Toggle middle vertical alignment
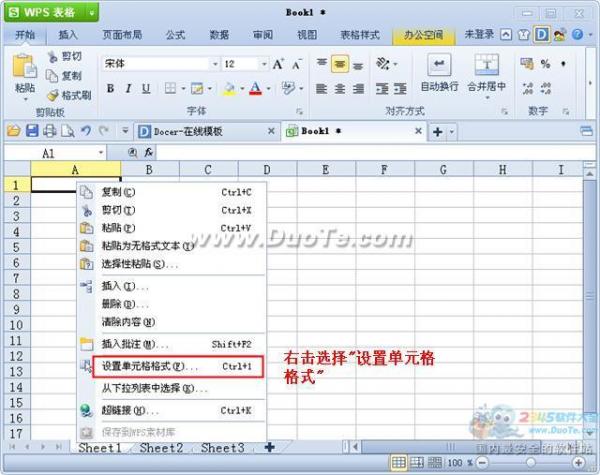The height and width of the screenshot is (475, 600). click(340, 64)
